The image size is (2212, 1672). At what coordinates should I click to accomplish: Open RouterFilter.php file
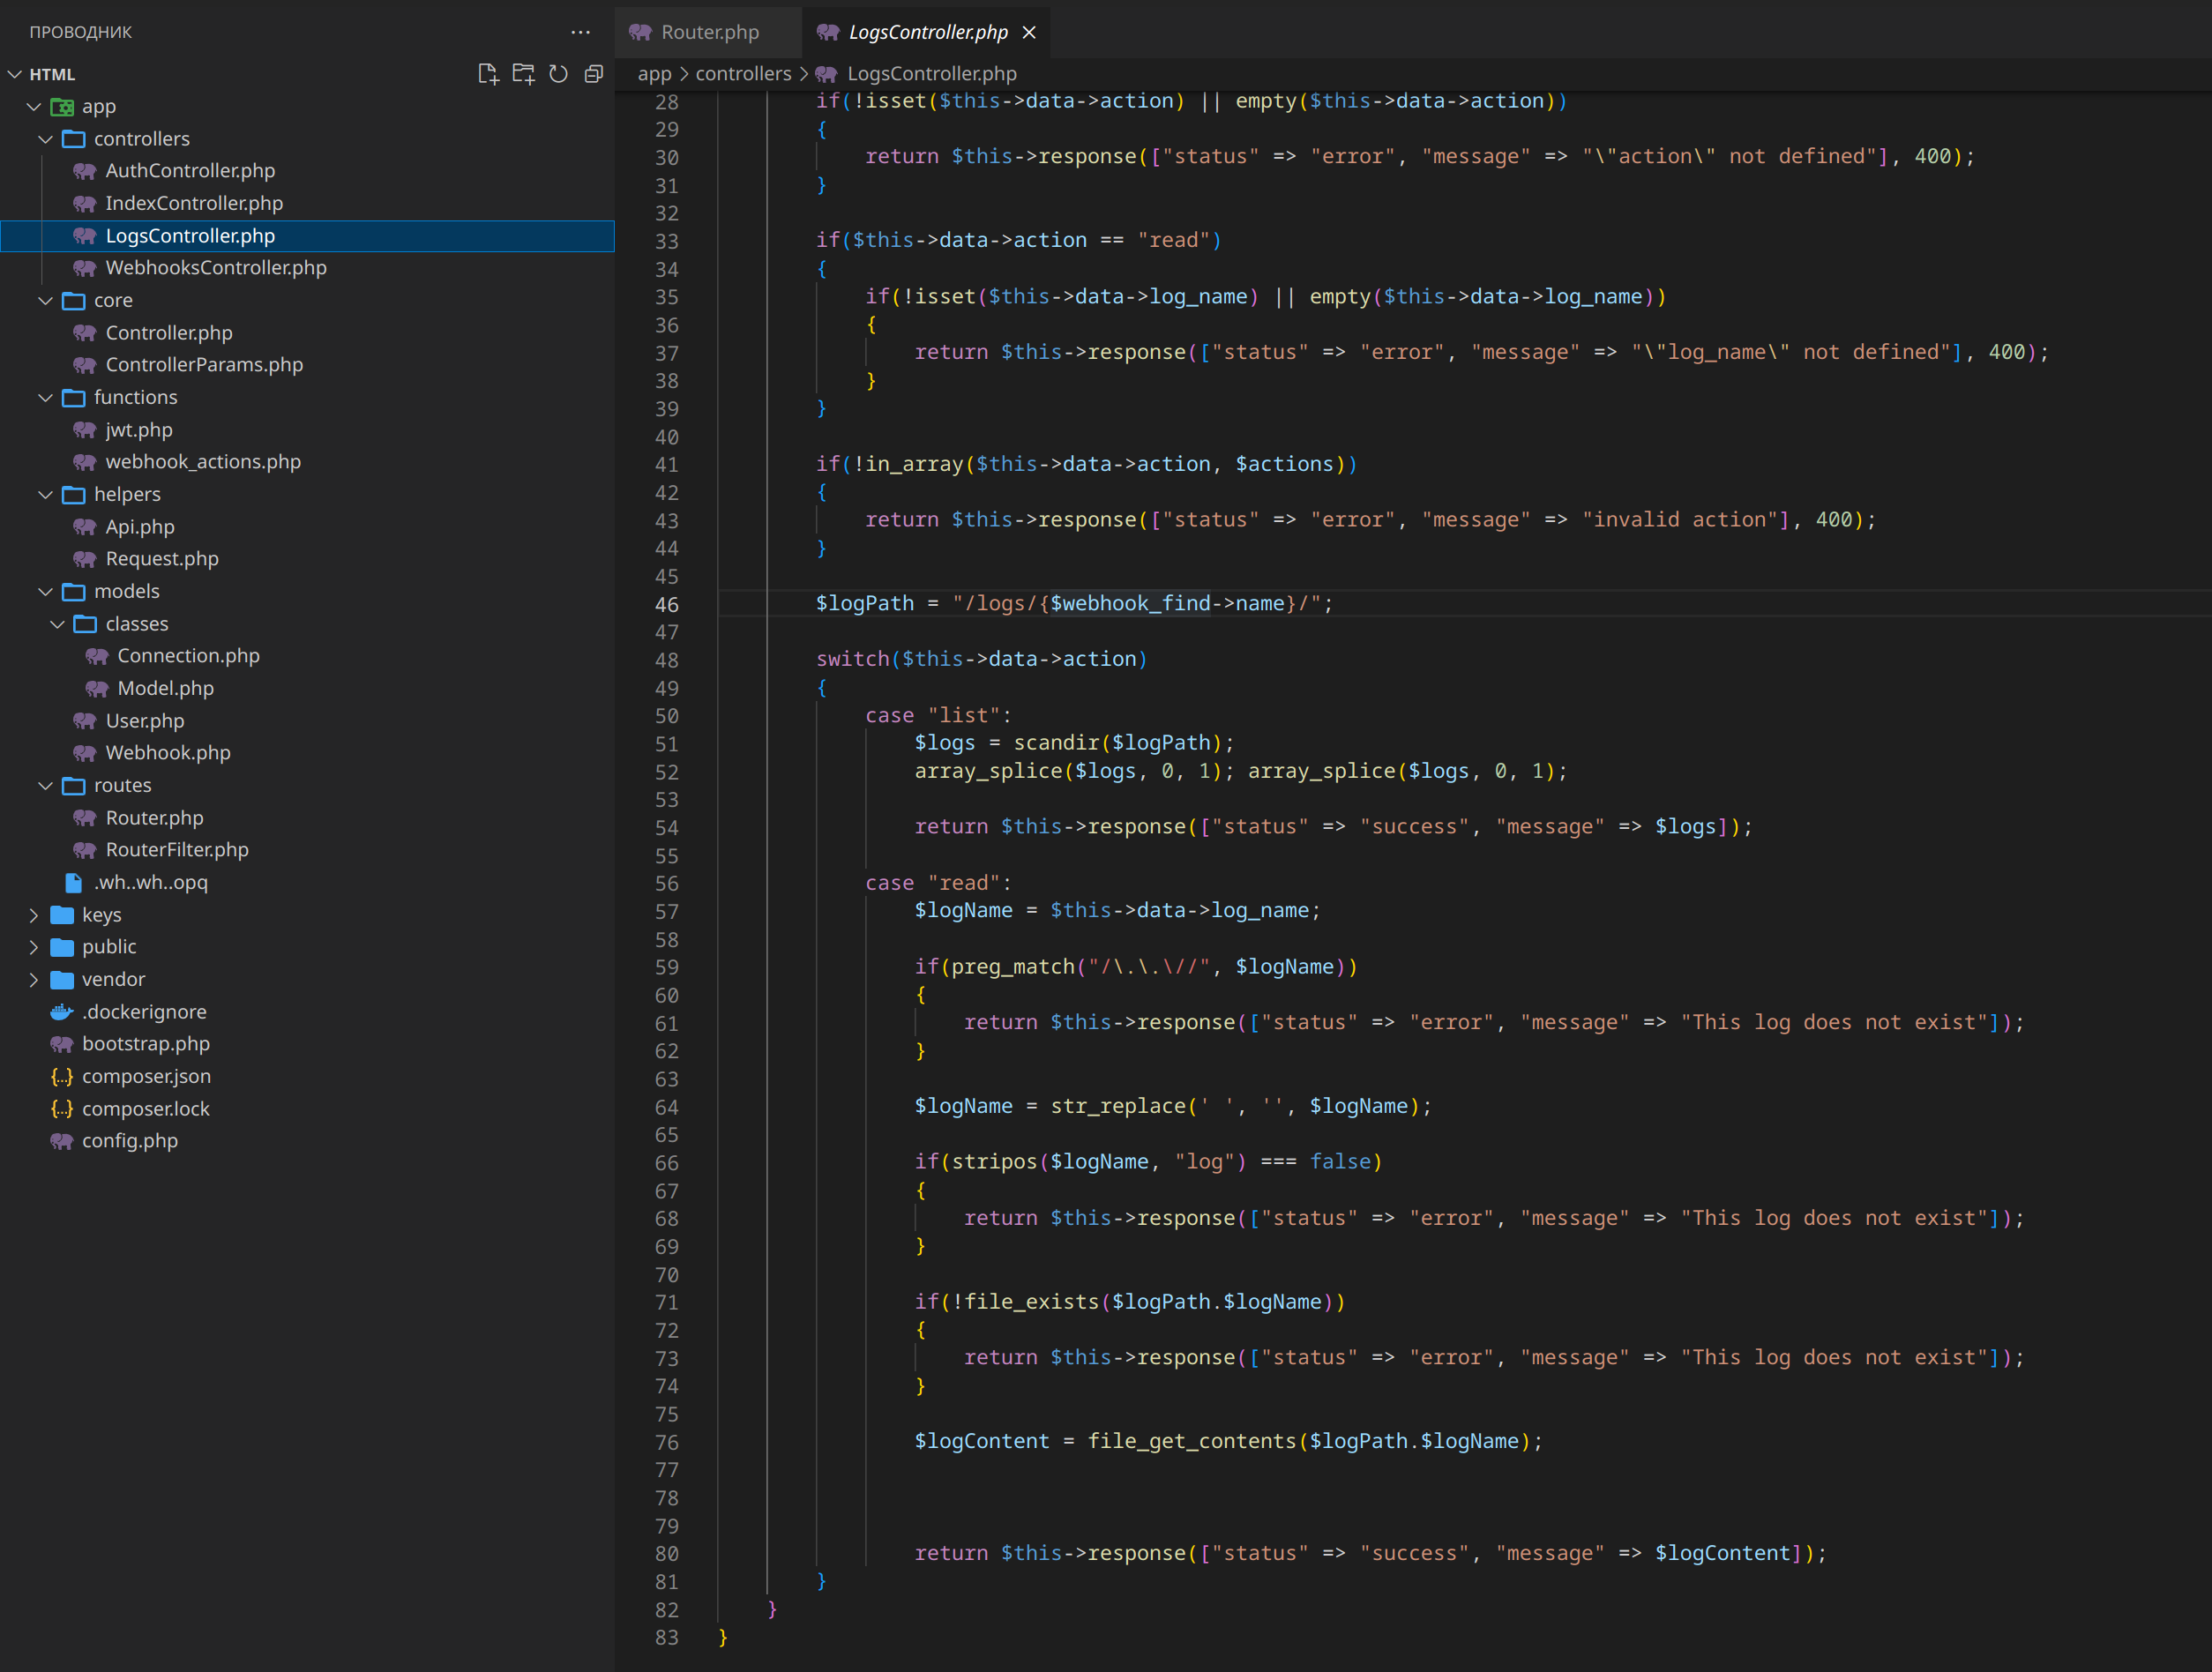[177, 850]
